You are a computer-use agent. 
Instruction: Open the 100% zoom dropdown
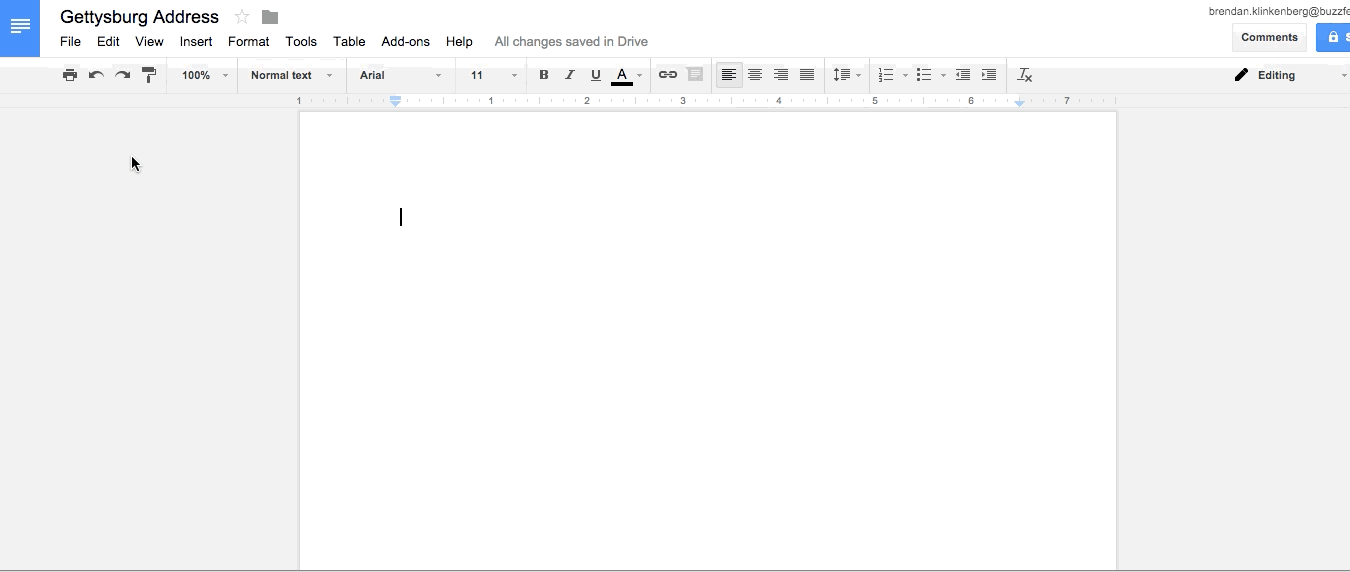(x=204, y=75)
